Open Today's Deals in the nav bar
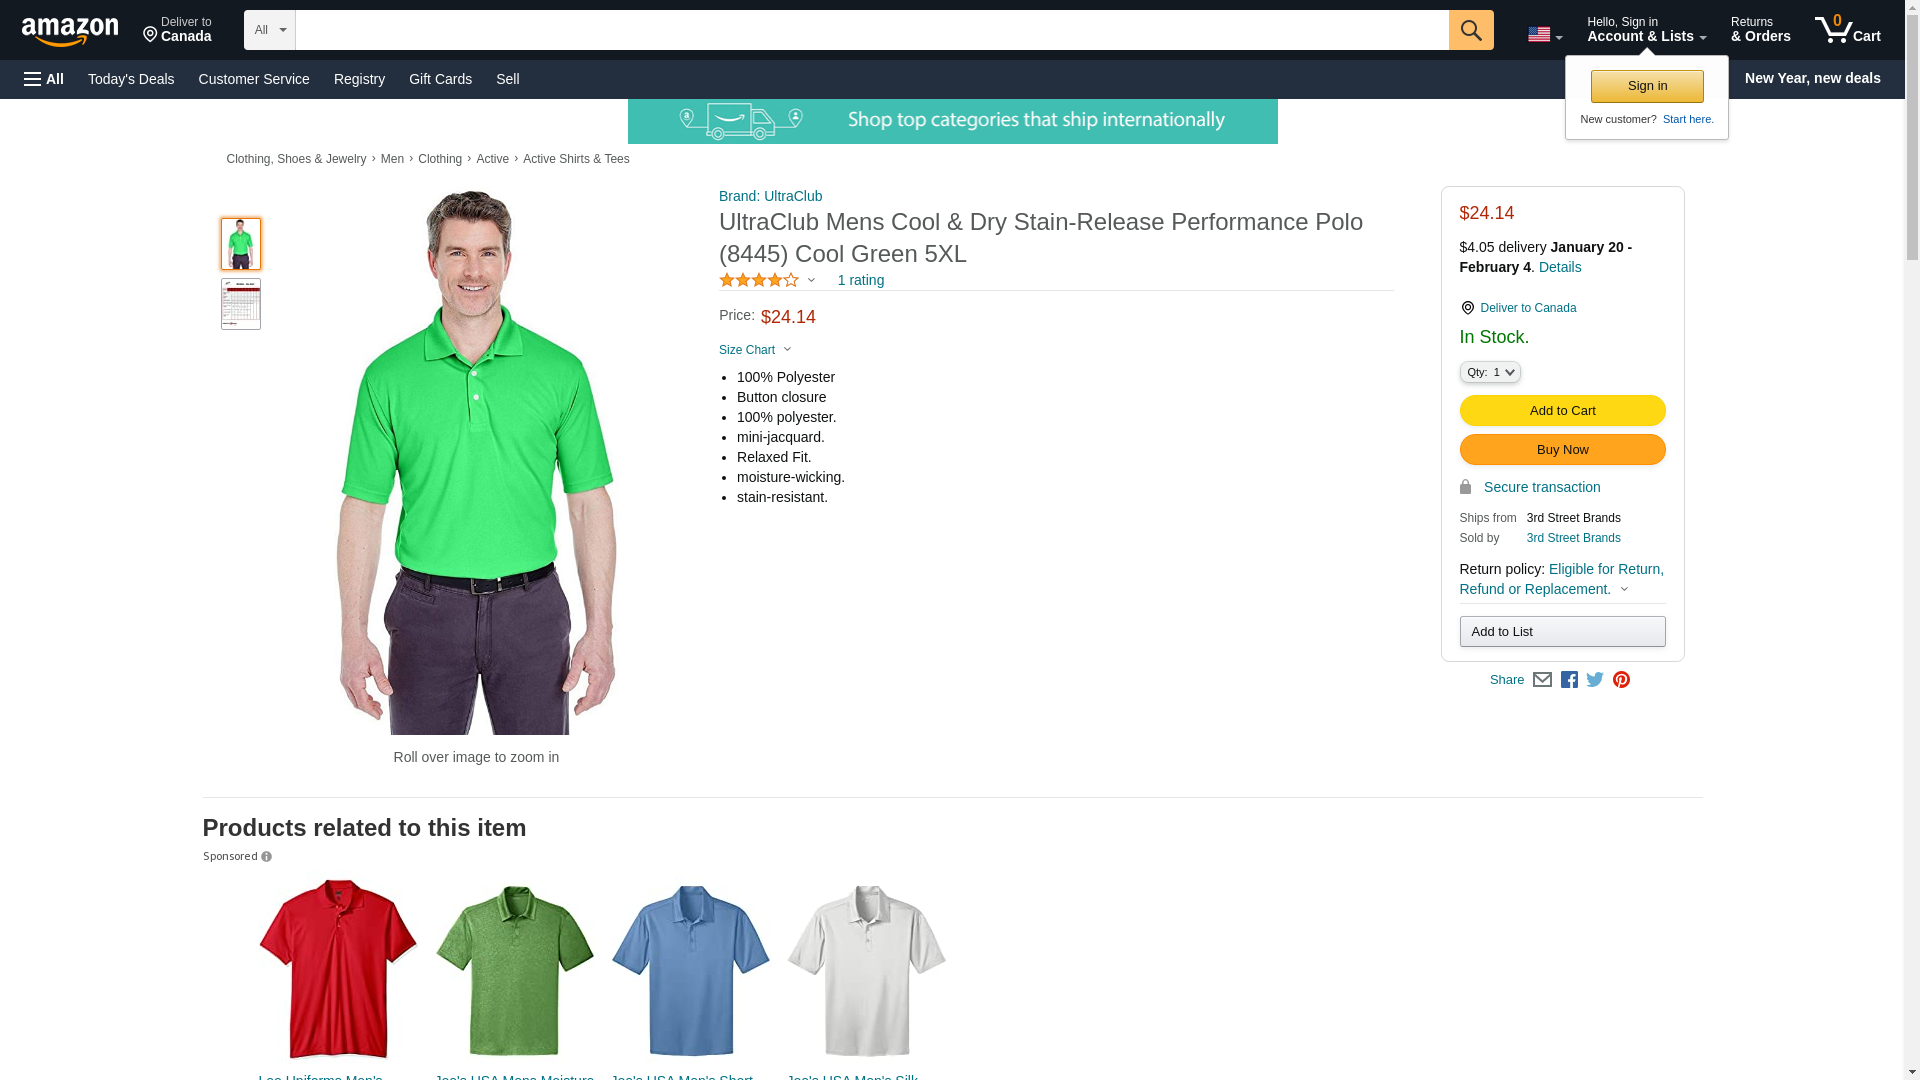The image size is (1920, 1080). point(131,79)
